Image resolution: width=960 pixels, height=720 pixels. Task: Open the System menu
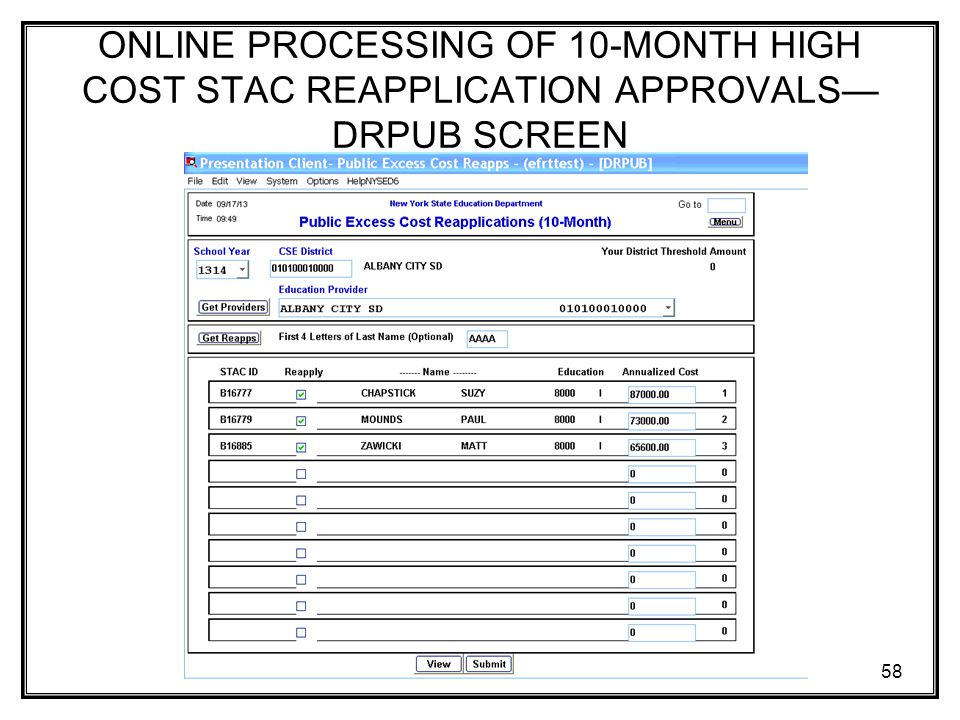282,181
